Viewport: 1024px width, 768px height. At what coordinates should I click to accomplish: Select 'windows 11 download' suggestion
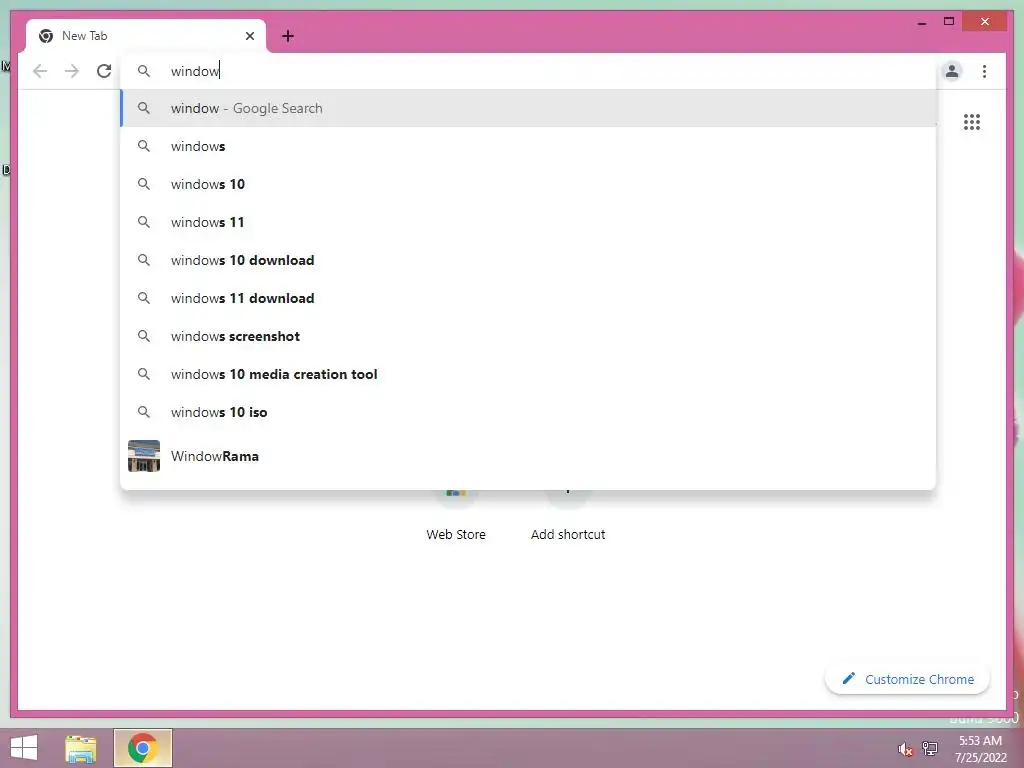[528, 298]
